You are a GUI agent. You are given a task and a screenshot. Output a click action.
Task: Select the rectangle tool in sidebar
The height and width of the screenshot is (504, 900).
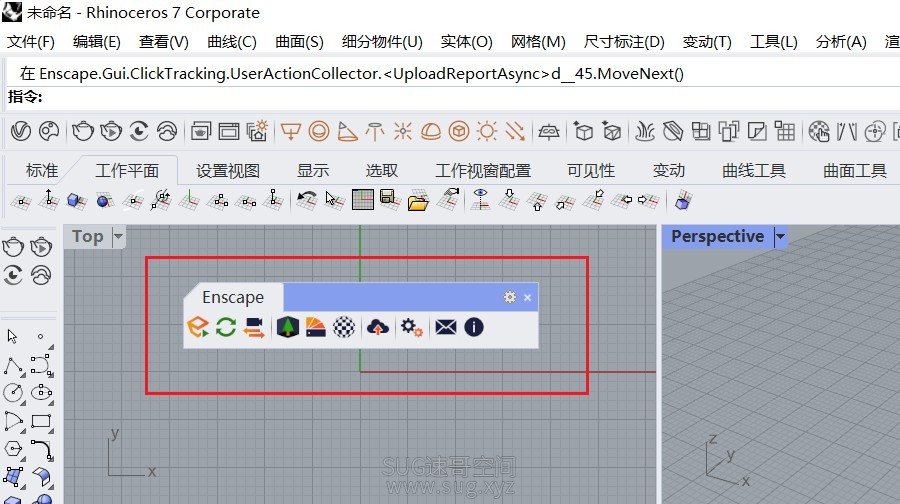(x=41, y=421)
